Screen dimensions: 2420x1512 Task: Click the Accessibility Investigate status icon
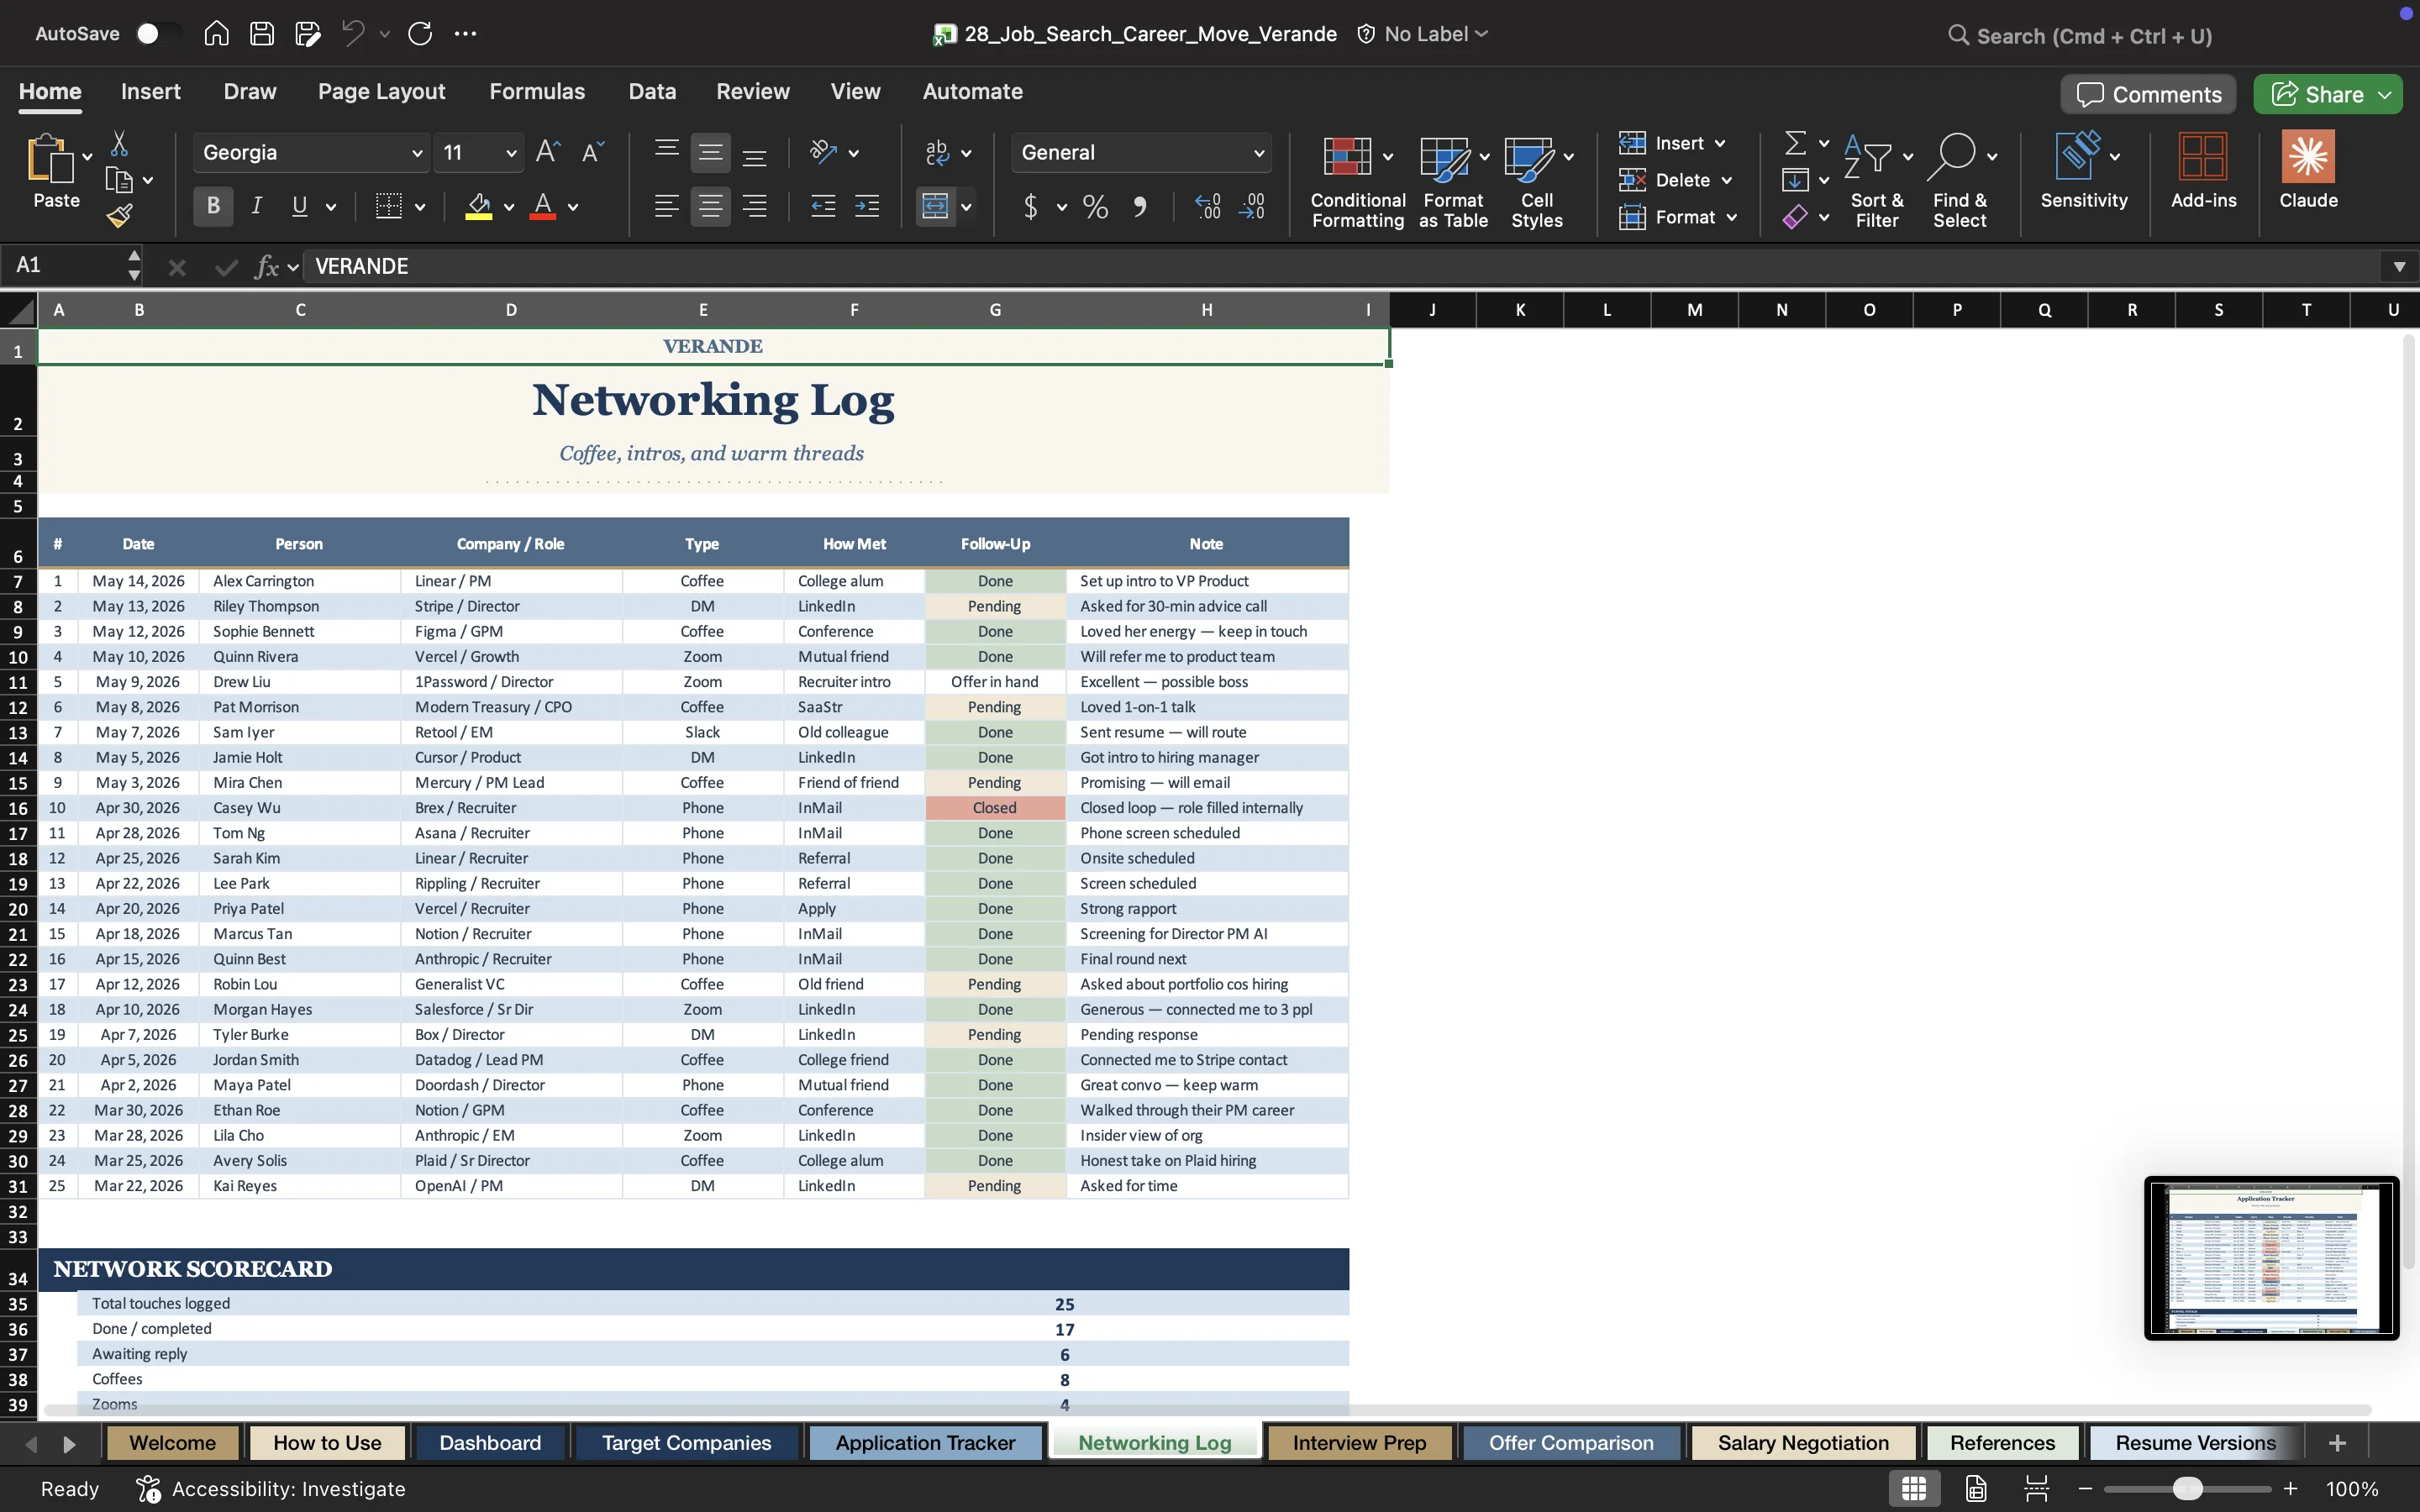[148, 1489]
